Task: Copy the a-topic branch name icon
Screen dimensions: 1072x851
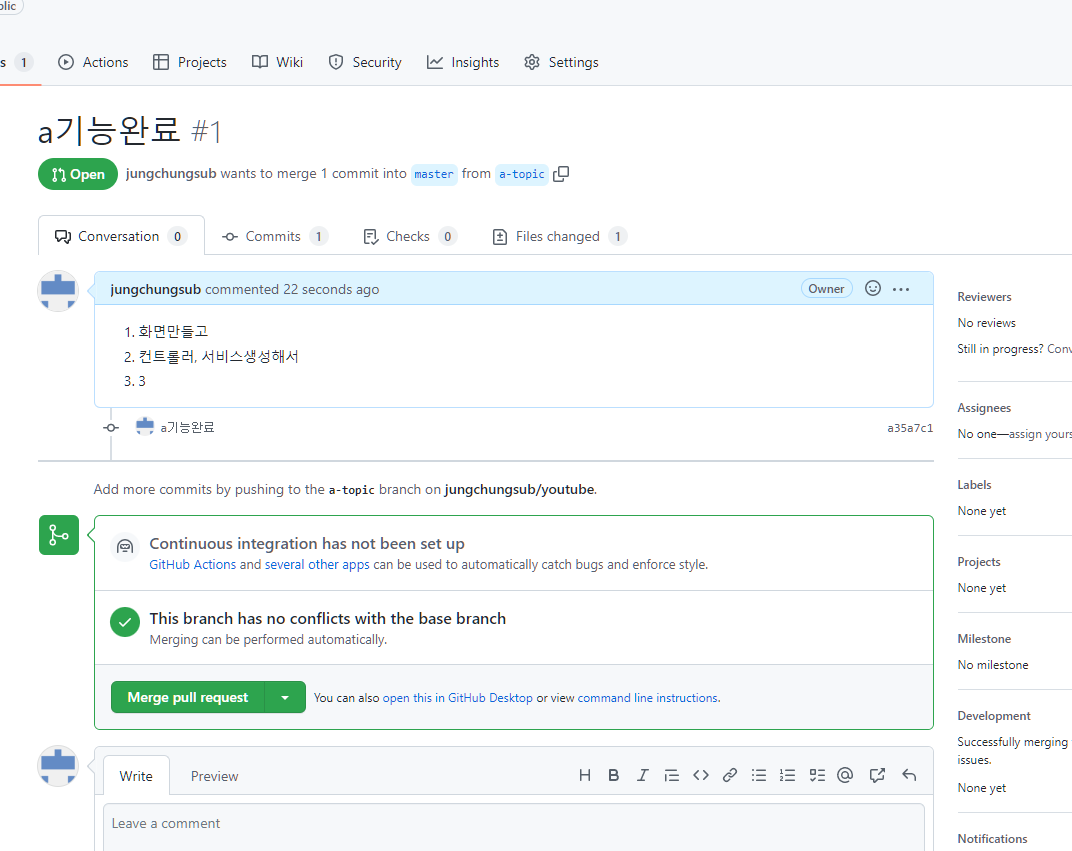Action: (561, 174)
